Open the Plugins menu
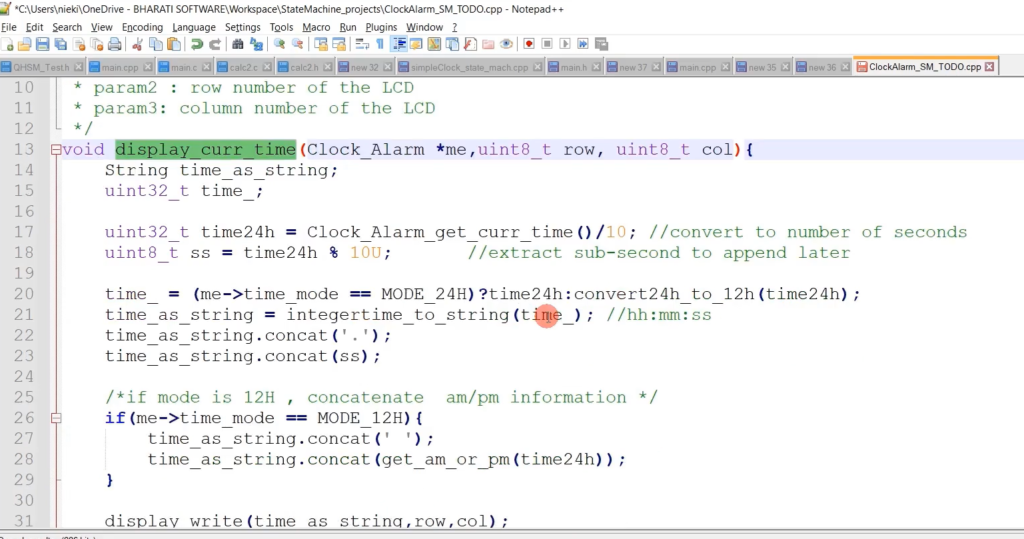The height and width of the screenshot is (539, 1024). coord(381,27)
